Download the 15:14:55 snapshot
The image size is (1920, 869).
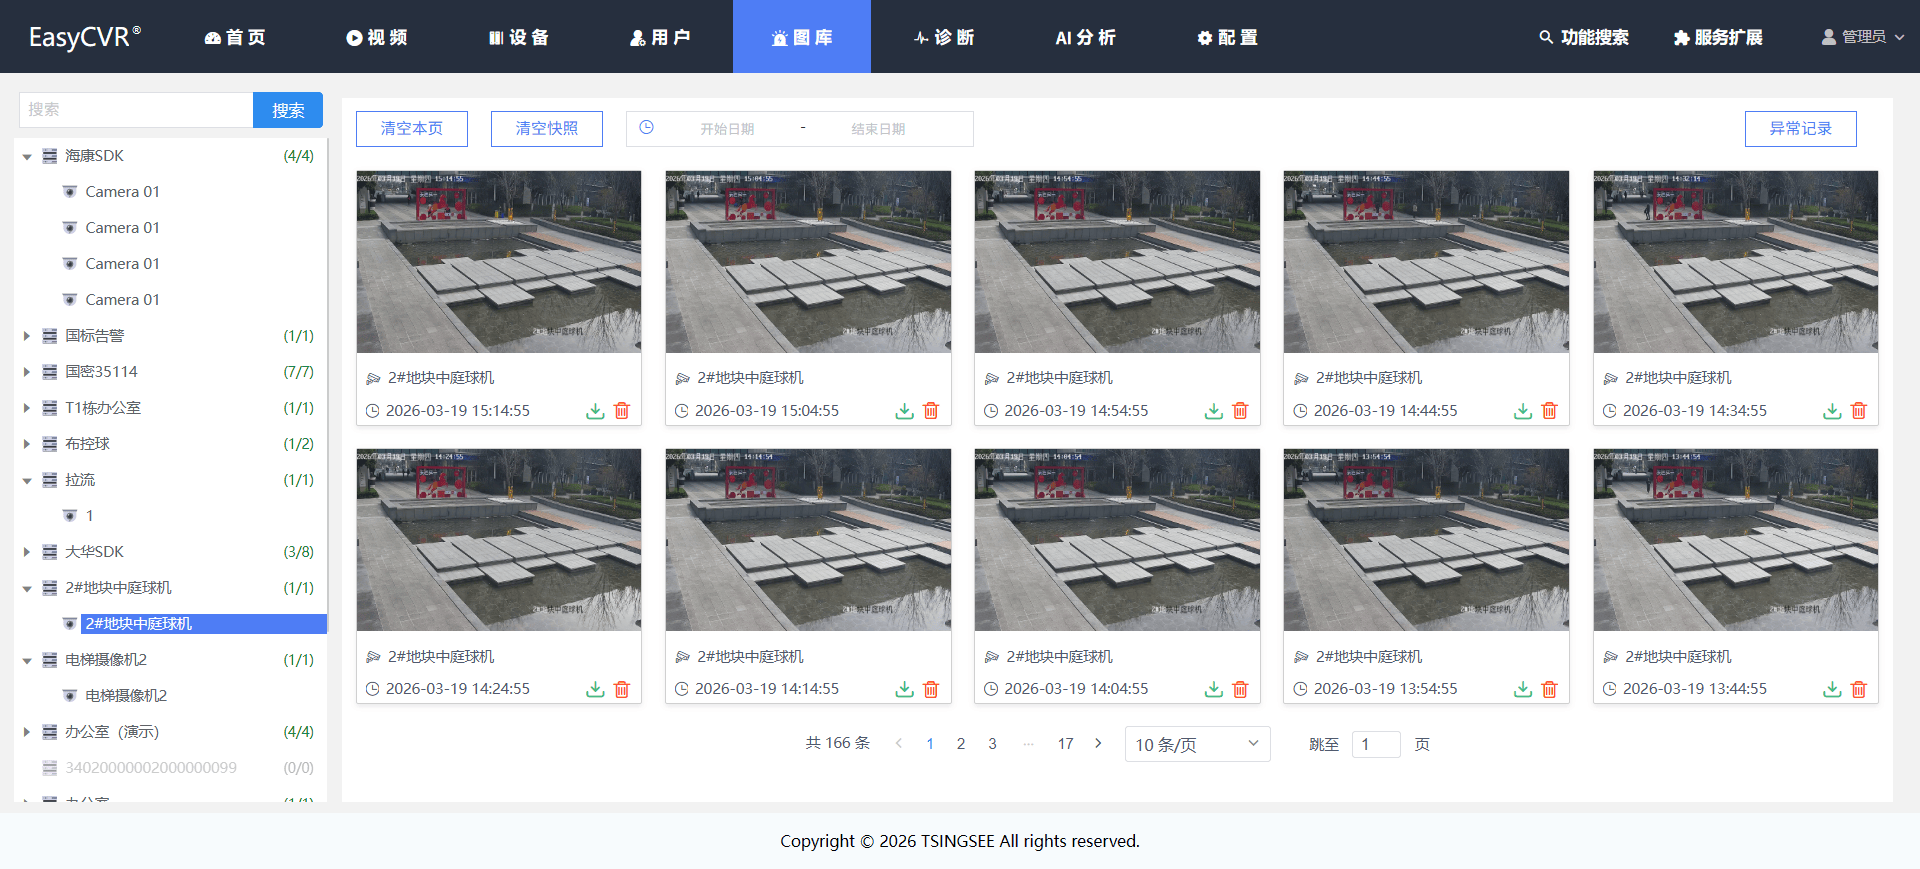coord(595,411)
